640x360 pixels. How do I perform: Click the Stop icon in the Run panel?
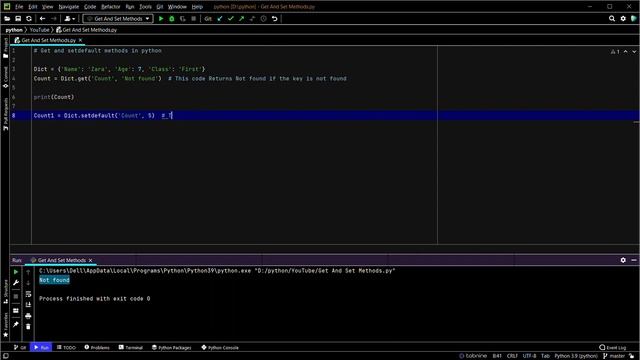click(x=16, y=296)
